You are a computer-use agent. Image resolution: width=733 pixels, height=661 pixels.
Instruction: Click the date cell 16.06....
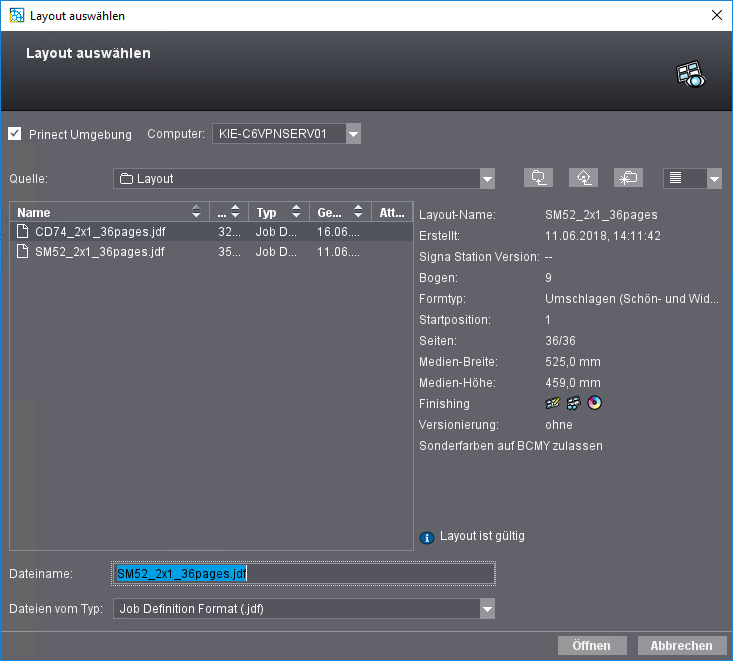tap(338, 231)
